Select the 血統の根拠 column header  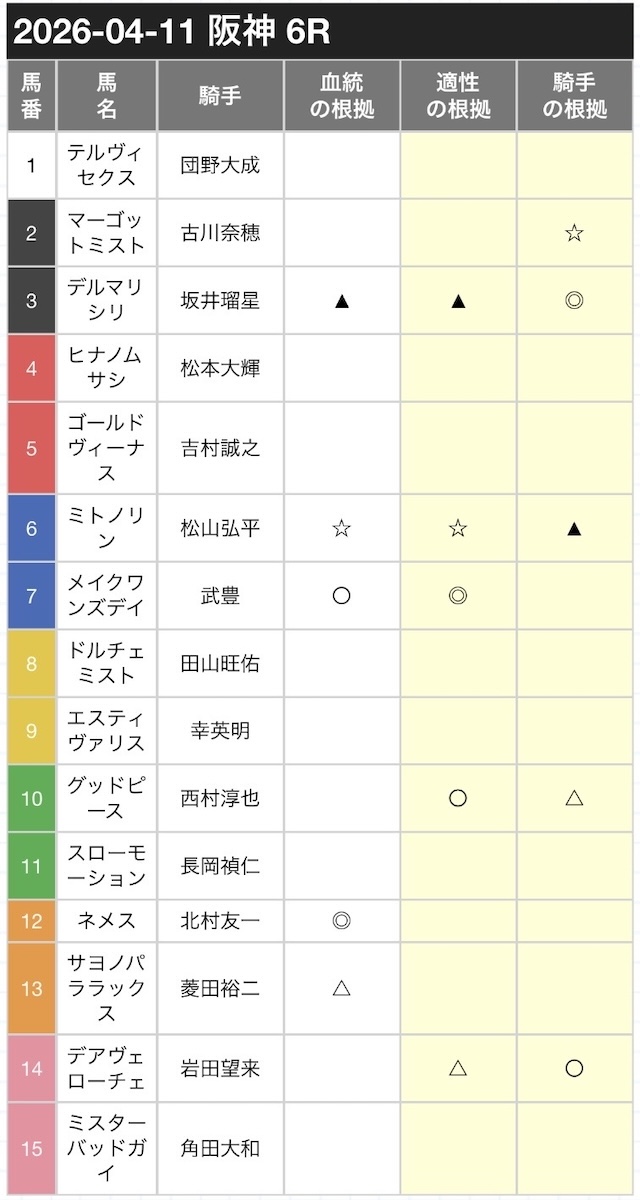coord(341,97)
